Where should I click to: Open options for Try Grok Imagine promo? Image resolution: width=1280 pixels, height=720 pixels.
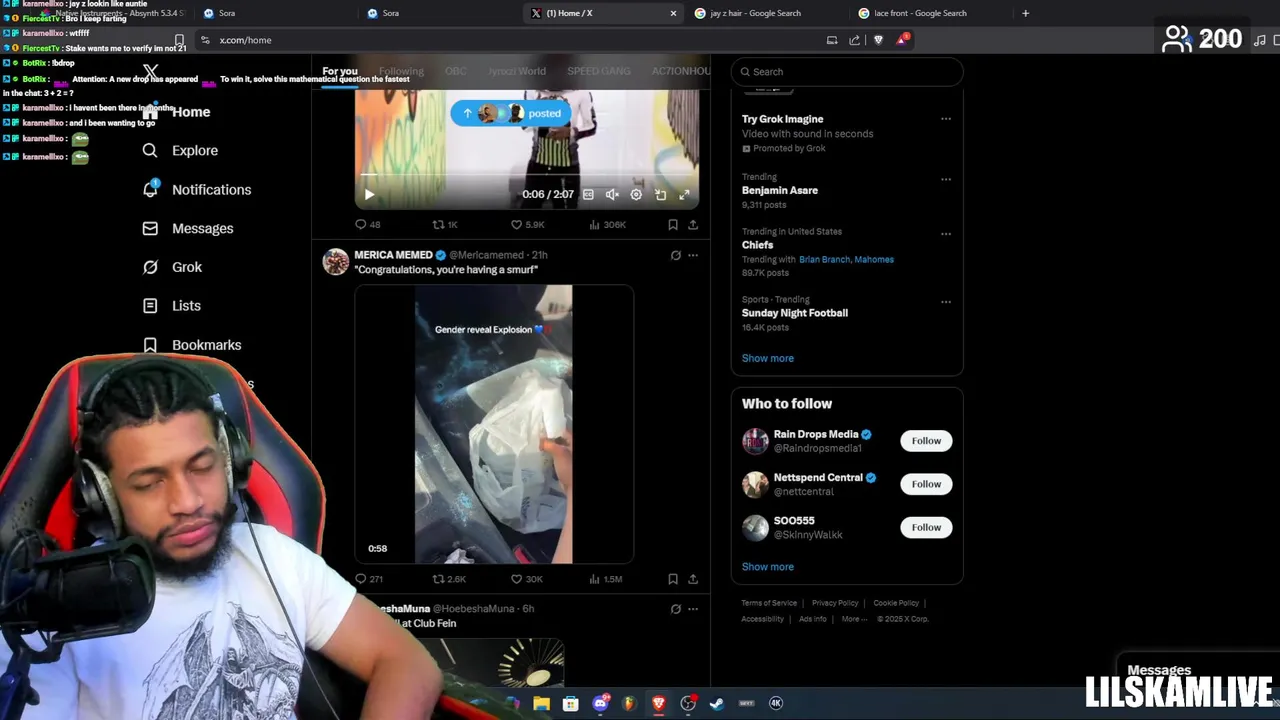point(945,119)
